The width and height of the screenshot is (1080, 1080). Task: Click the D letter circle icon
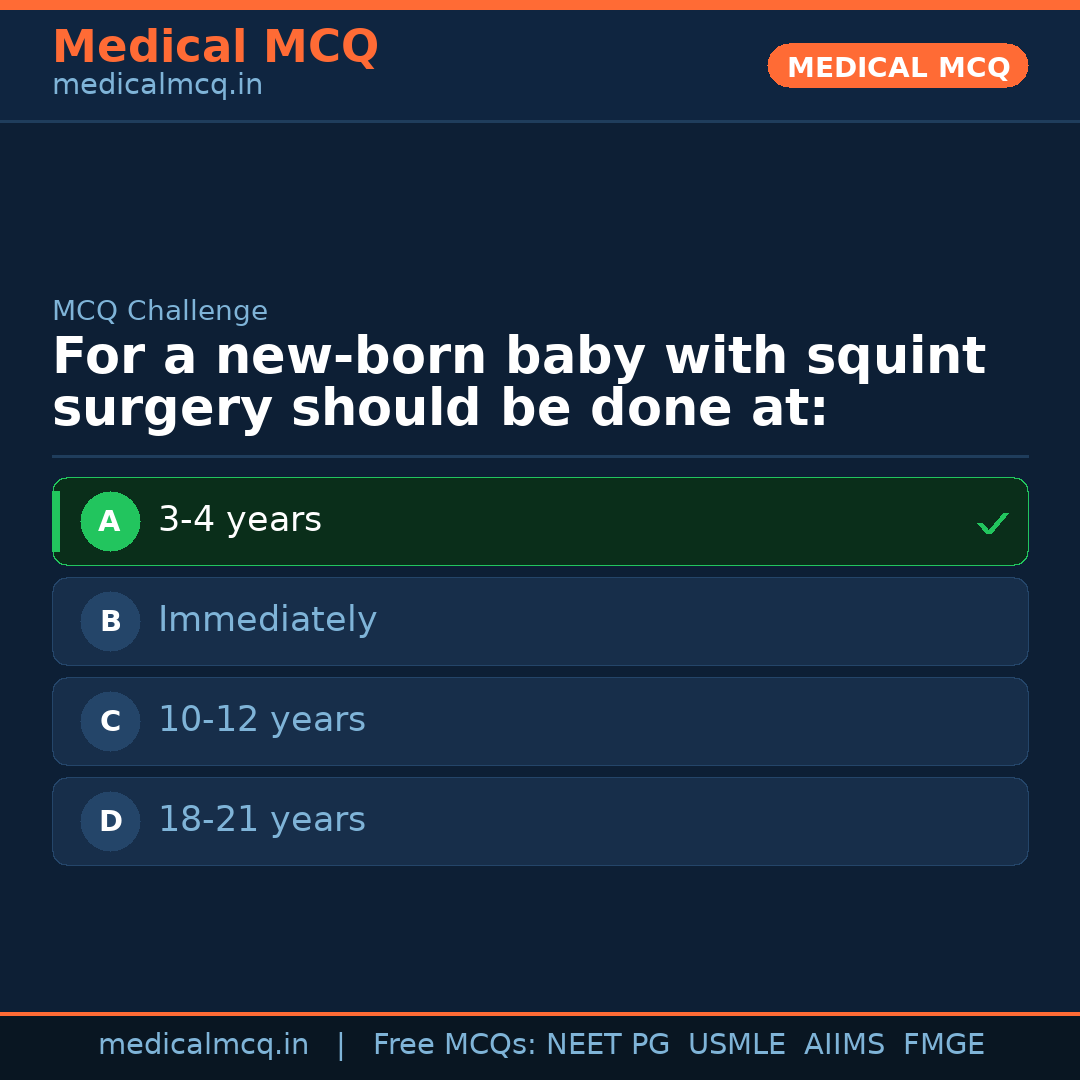click(110, 821)
